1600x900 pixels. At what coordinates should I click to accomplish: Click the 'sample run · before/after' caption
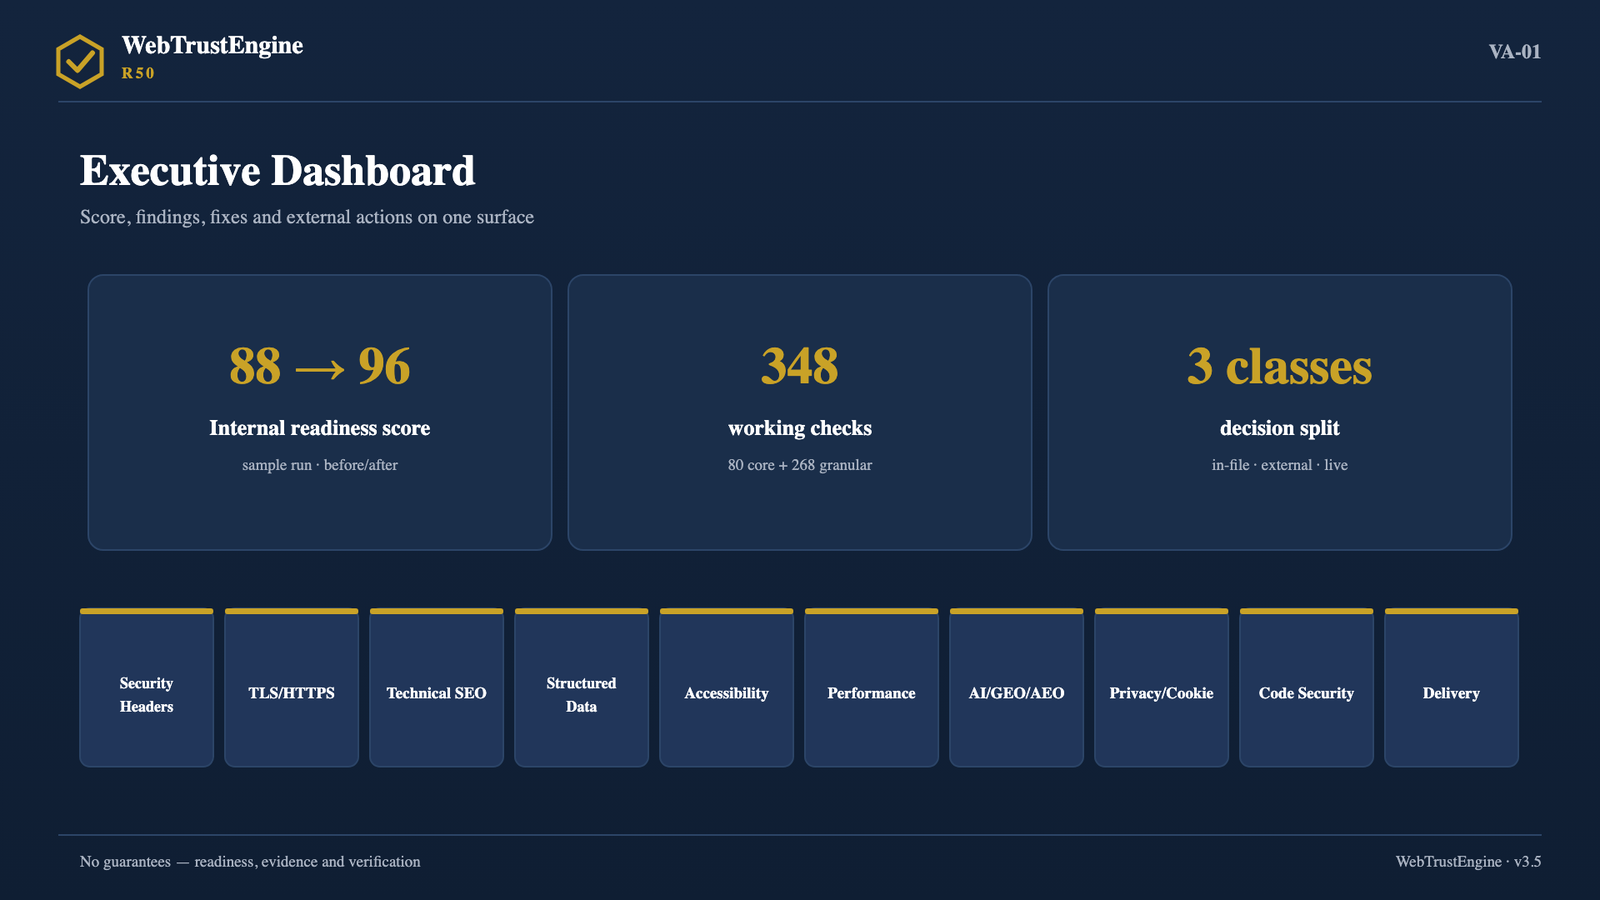(320, 465)
